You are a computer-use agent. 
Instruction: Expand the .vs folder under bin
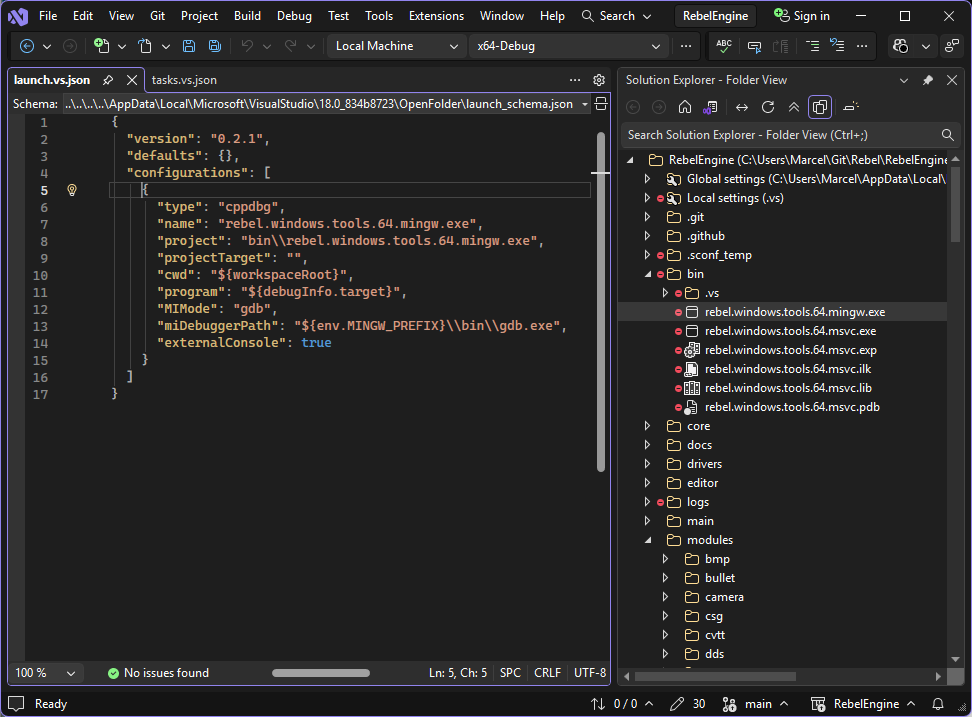[665, 293]
